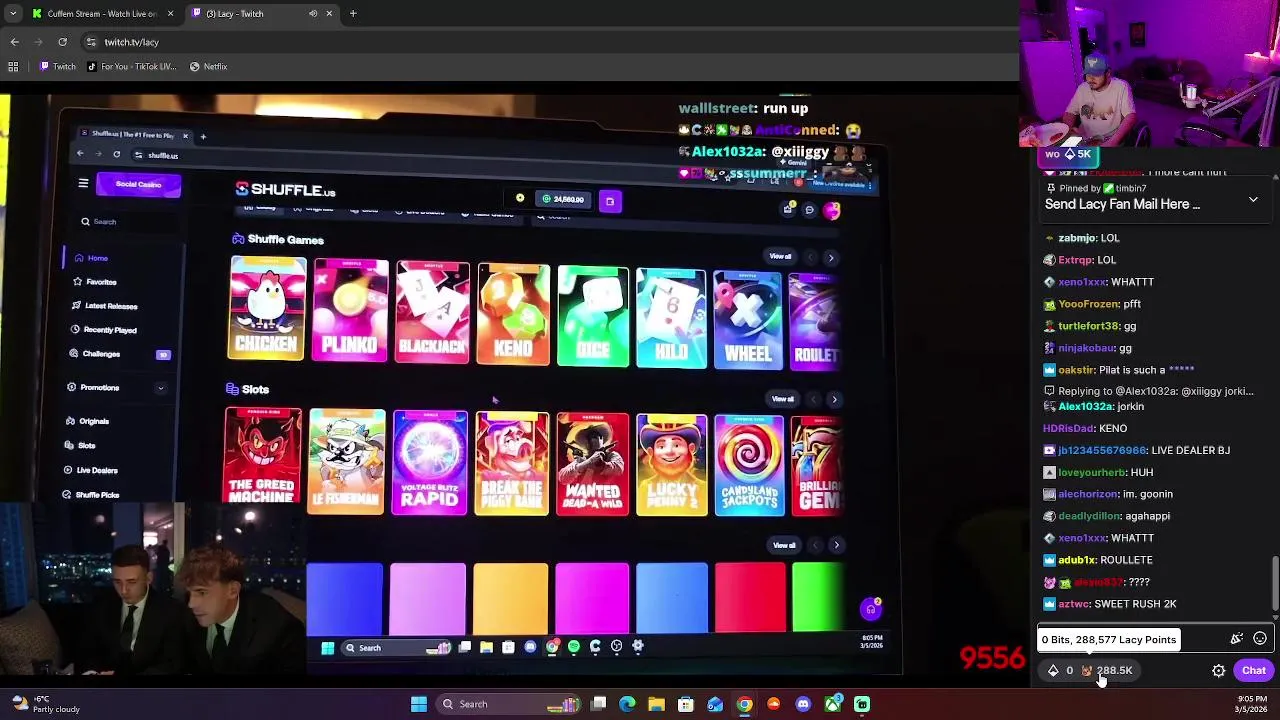Open the Lacy Points balance
This screenshot has height=720, width=1280.
click(x=1107, y=671)
